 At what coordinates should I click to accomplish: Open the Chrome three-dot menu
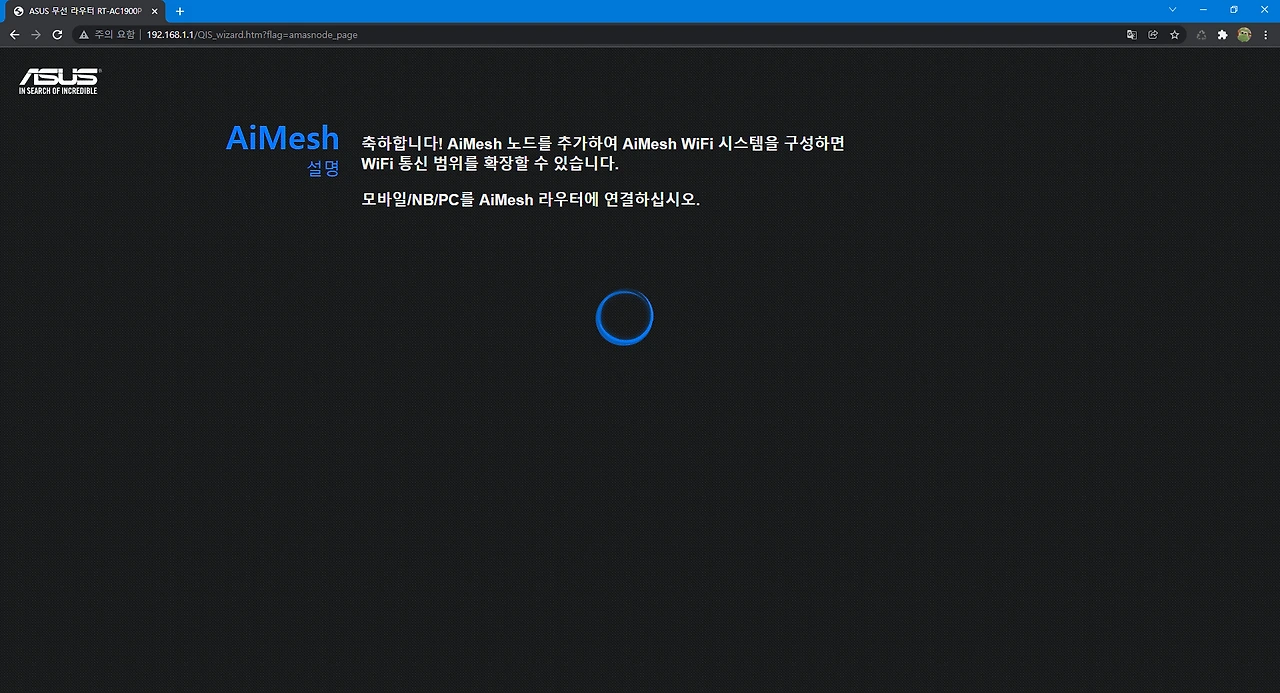coord(1267,34)
